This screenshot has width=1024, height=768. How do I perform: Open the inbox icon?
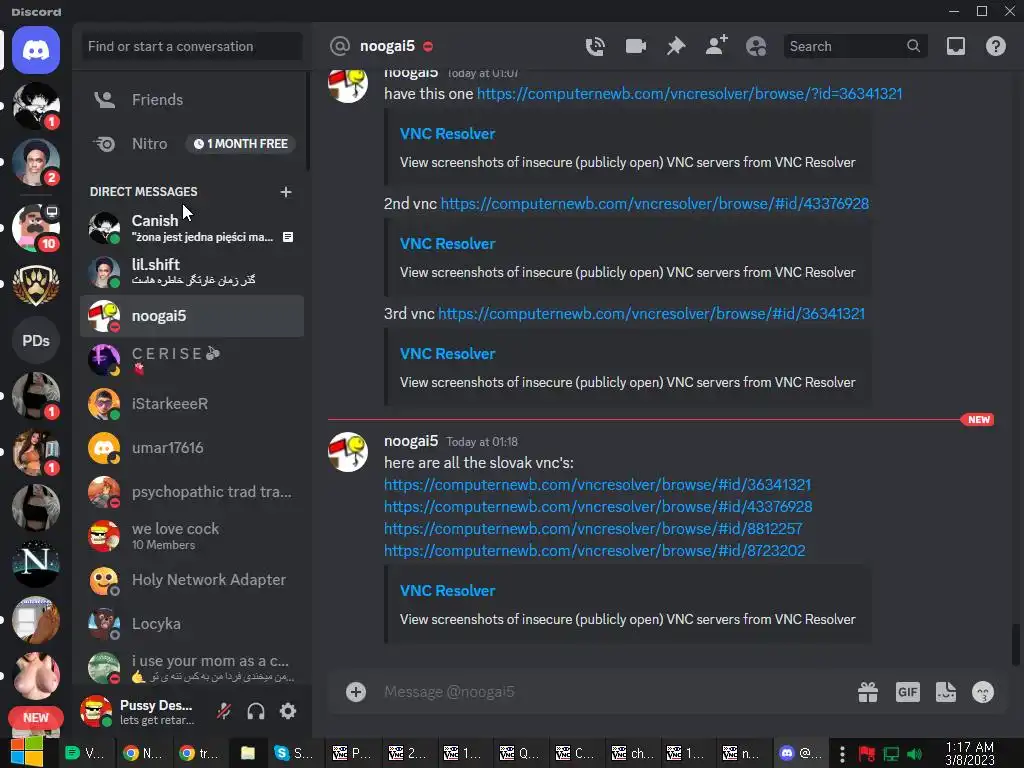(955, 46)
